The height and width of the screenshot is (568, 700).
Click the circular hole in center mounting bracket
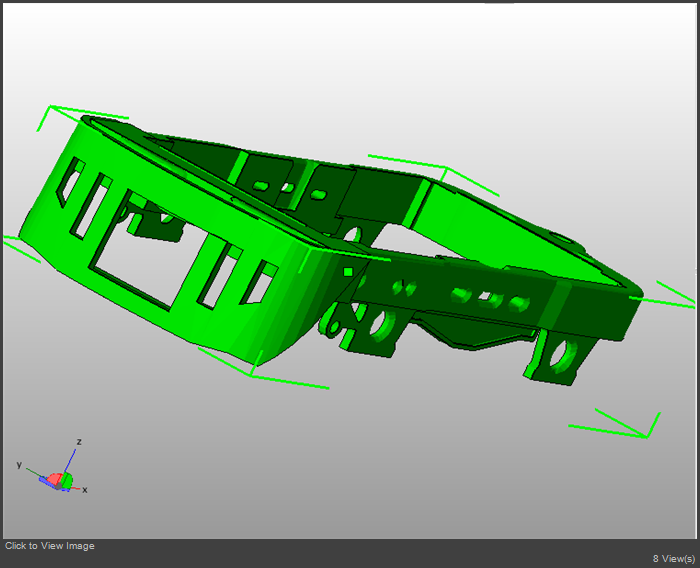378,324
